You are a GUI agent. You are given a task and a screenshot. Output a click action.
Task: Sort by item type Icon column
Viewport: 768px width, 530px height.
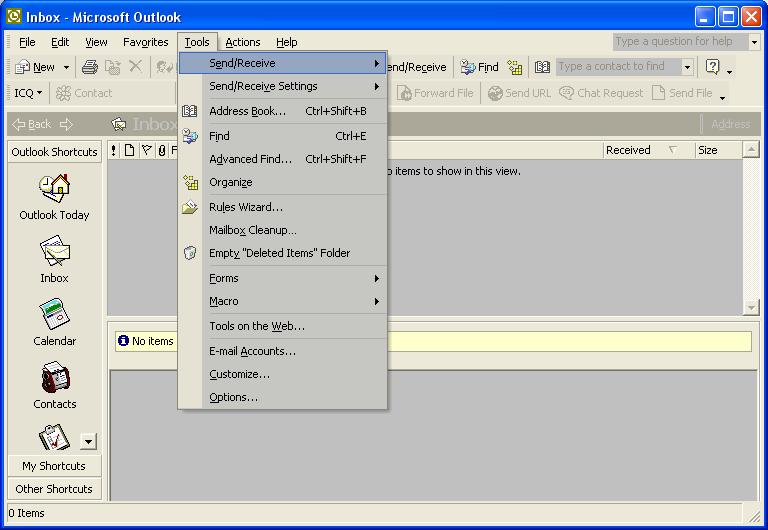pyautogui.click(x=129, y=150)
